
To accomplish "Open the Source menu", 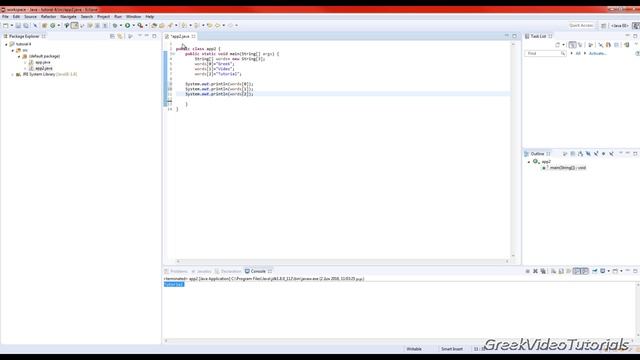I will [x=31, y=17].
